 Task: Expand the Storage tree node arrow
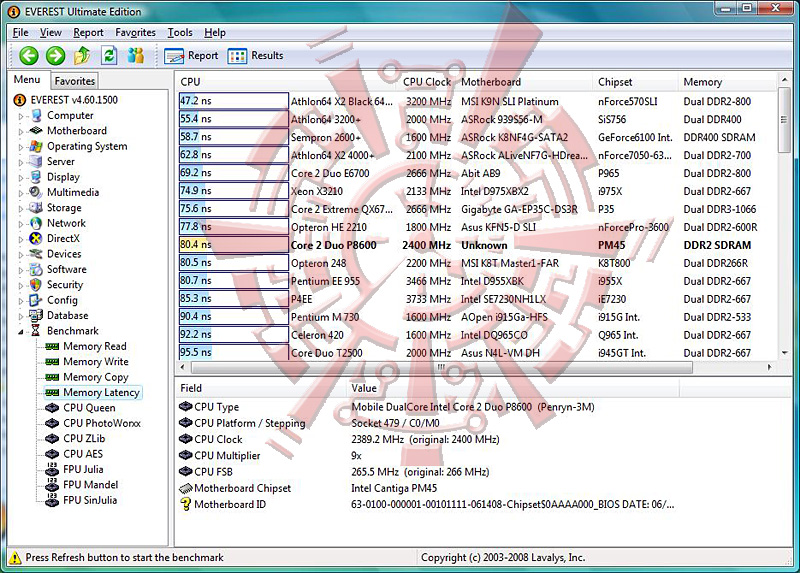pyautogui.click(x=21, y=208)
